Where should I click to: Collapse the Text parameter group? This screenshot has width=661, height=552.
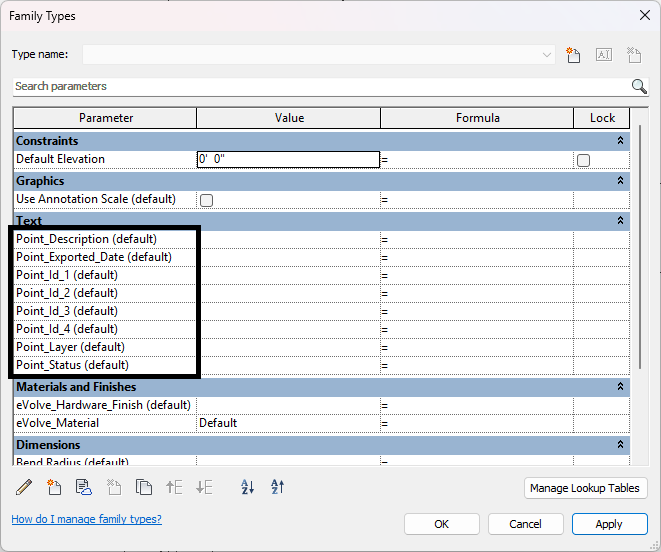pos(620,221)
